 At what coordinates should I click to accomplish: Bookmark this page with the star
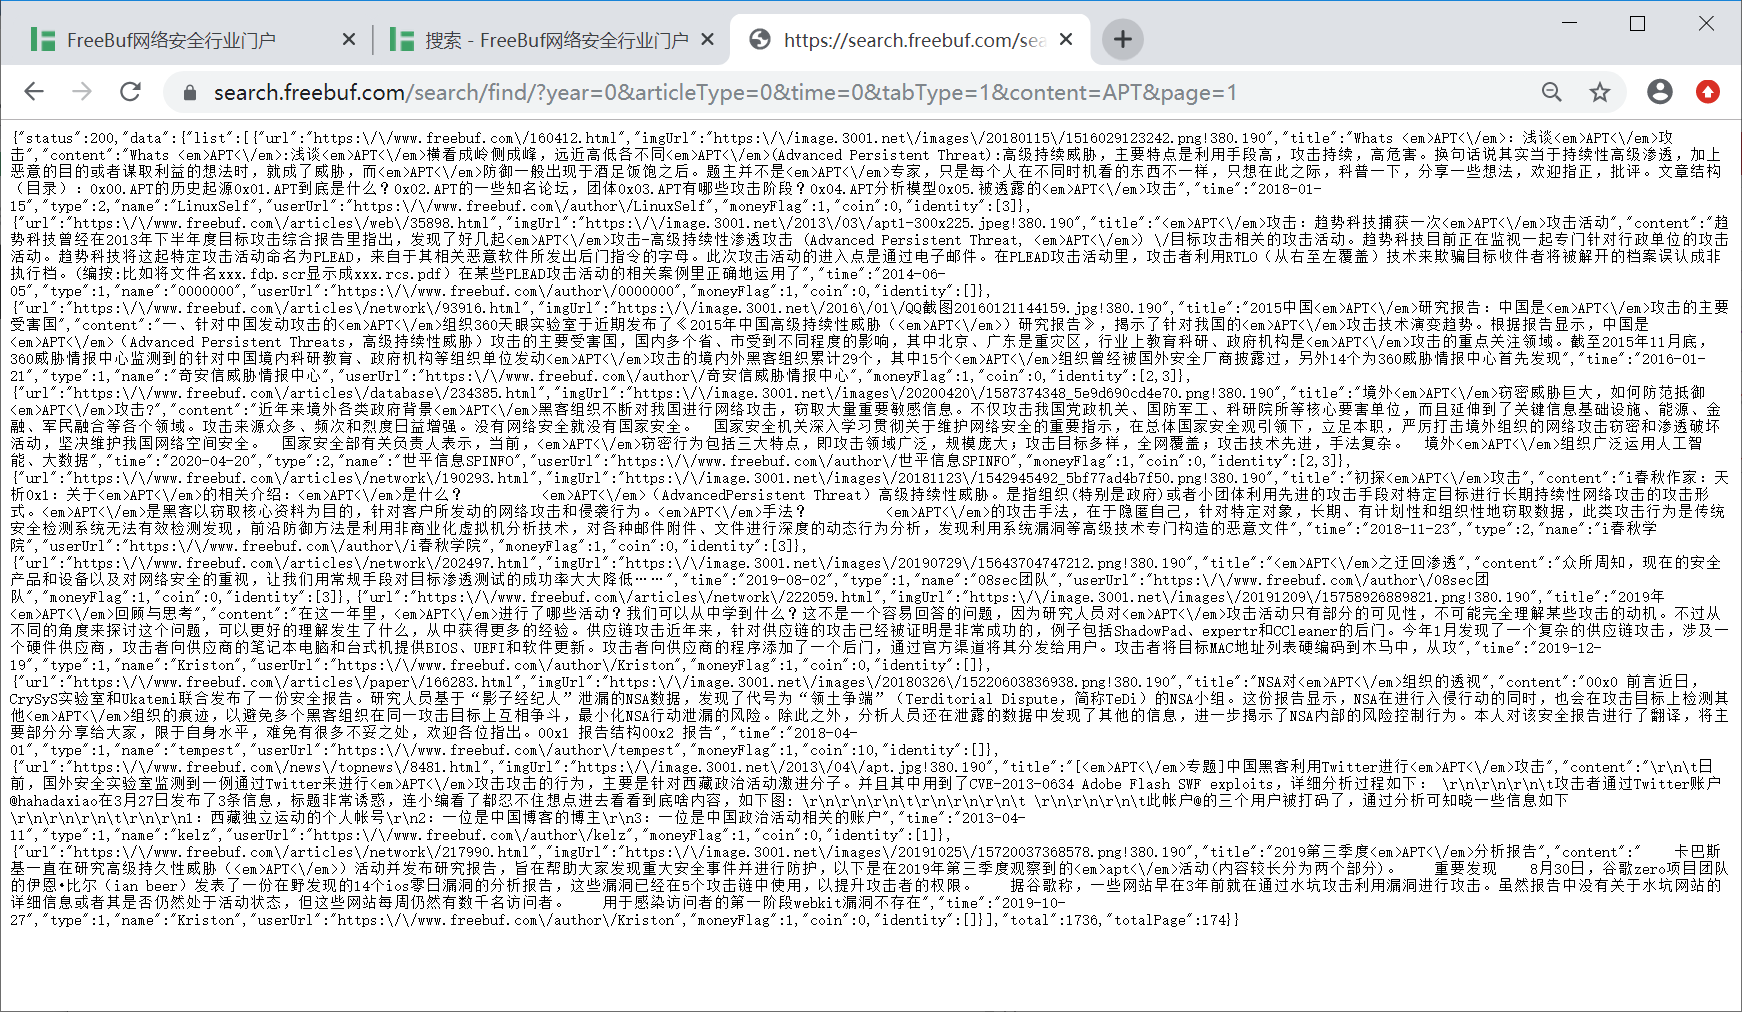coord(1600,92)
